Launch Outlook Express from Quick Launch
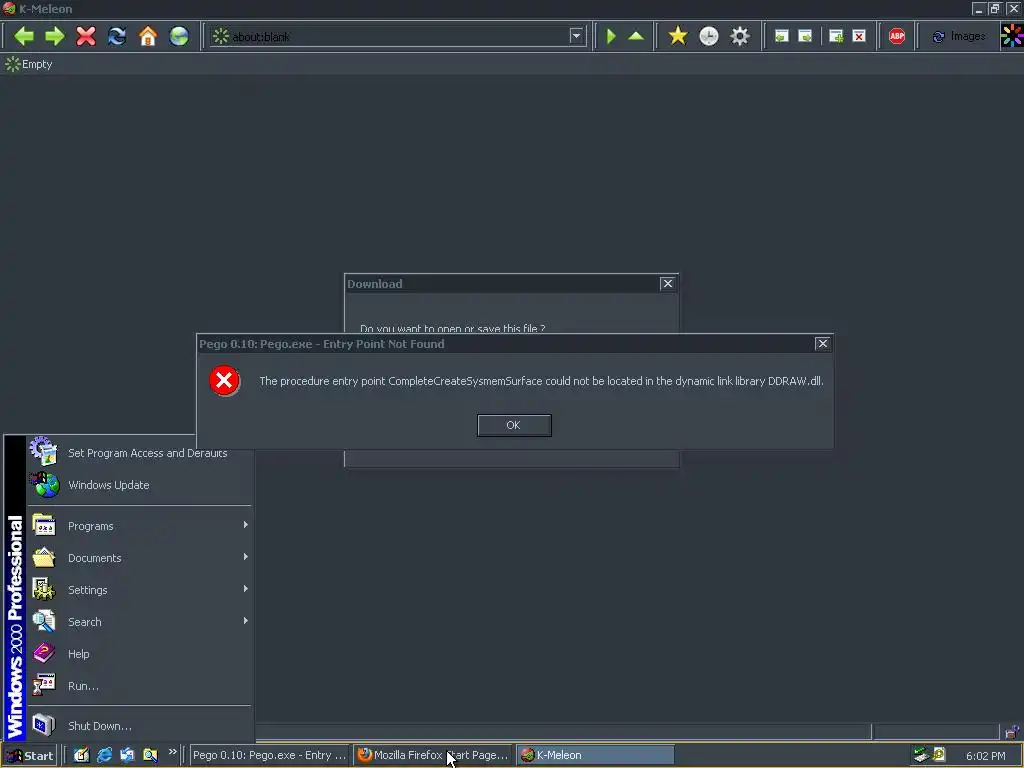Image resolution: width=1024 pixels, height=768 pixels. pyautogui.click(x=127, y=755)
